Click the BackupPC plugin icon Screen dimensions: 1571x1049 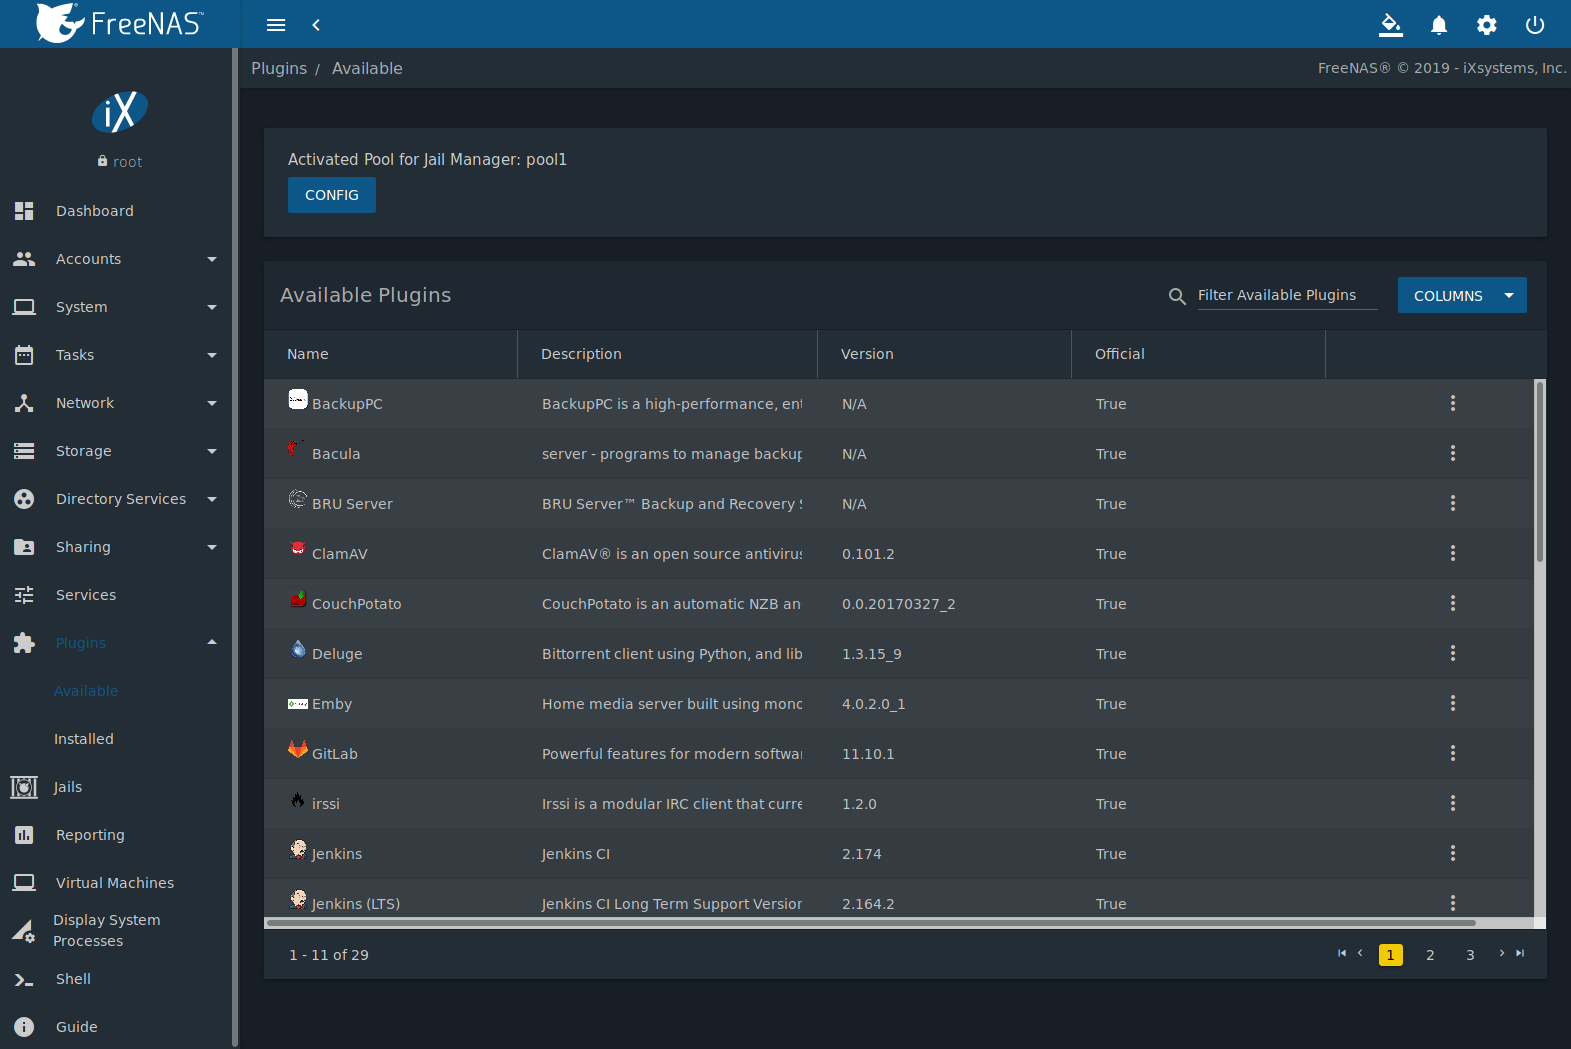[298, 399]
